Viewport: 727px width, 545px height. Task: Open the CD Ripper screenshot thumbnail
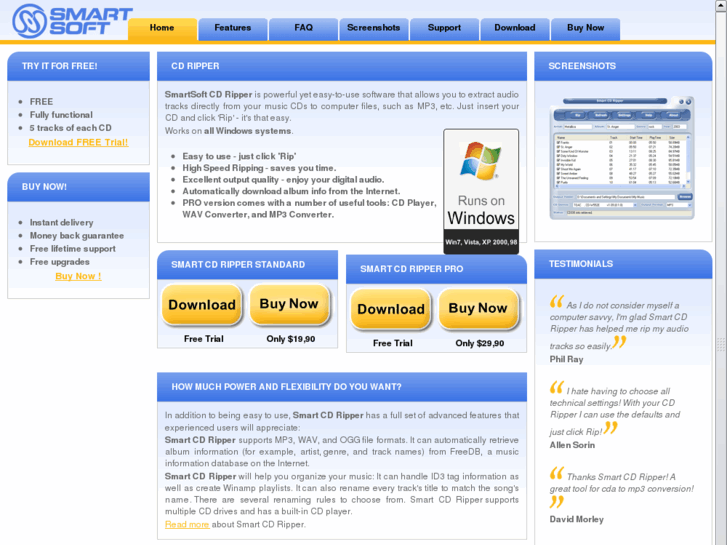tap(621, 158)
